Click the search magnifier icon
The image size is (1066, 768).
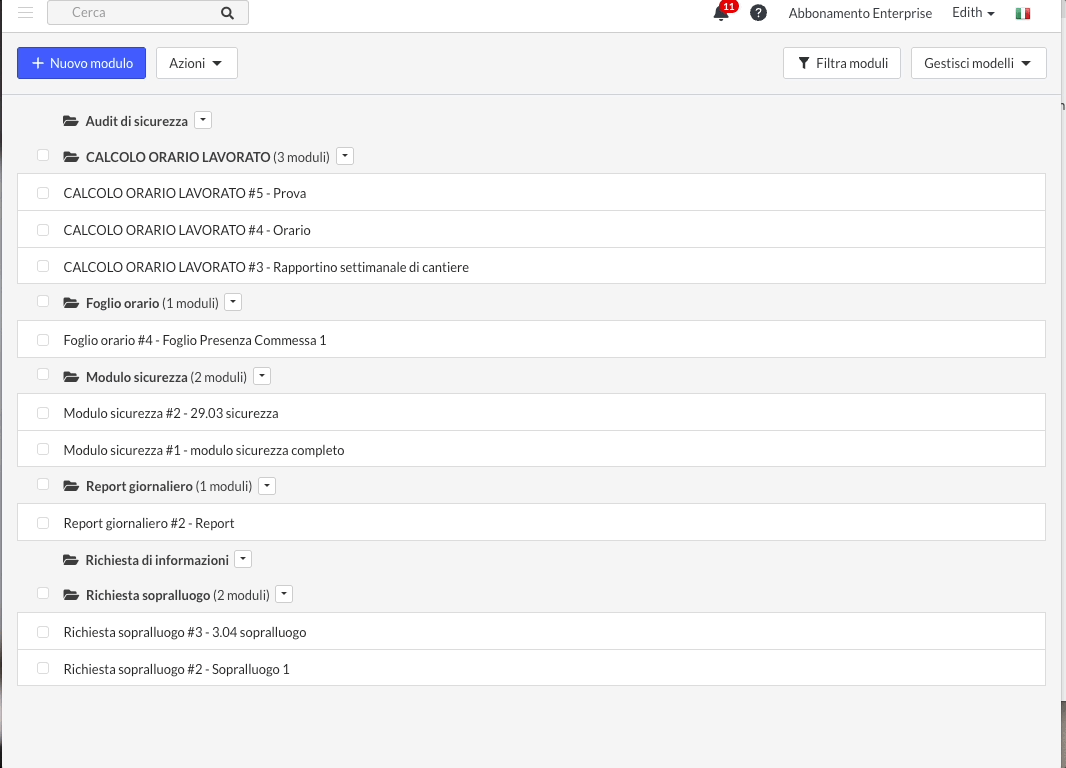227,13
